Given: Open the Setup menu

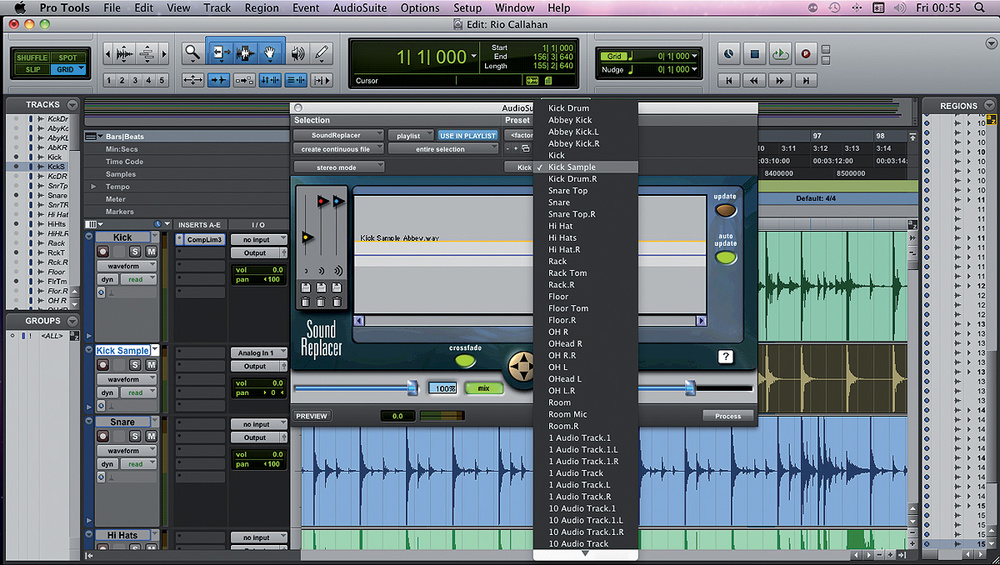Looking at the screenshot, I should 467,8.
